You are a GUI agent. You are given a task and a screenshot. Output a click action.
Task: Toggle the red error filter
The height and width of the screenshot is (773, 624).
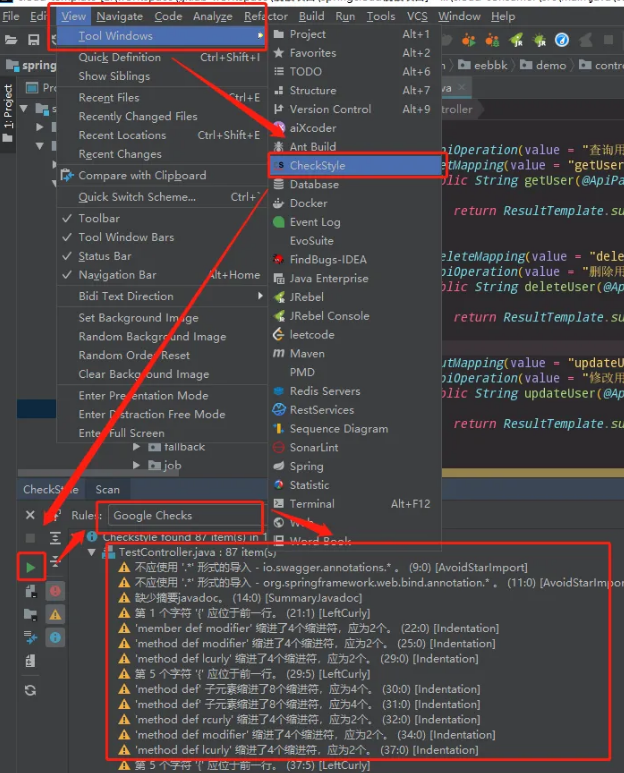55,591
